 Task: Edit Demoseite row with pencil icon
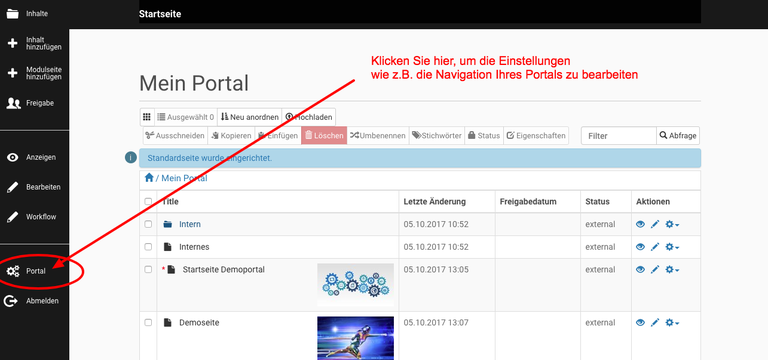click(x=655, y=323)
